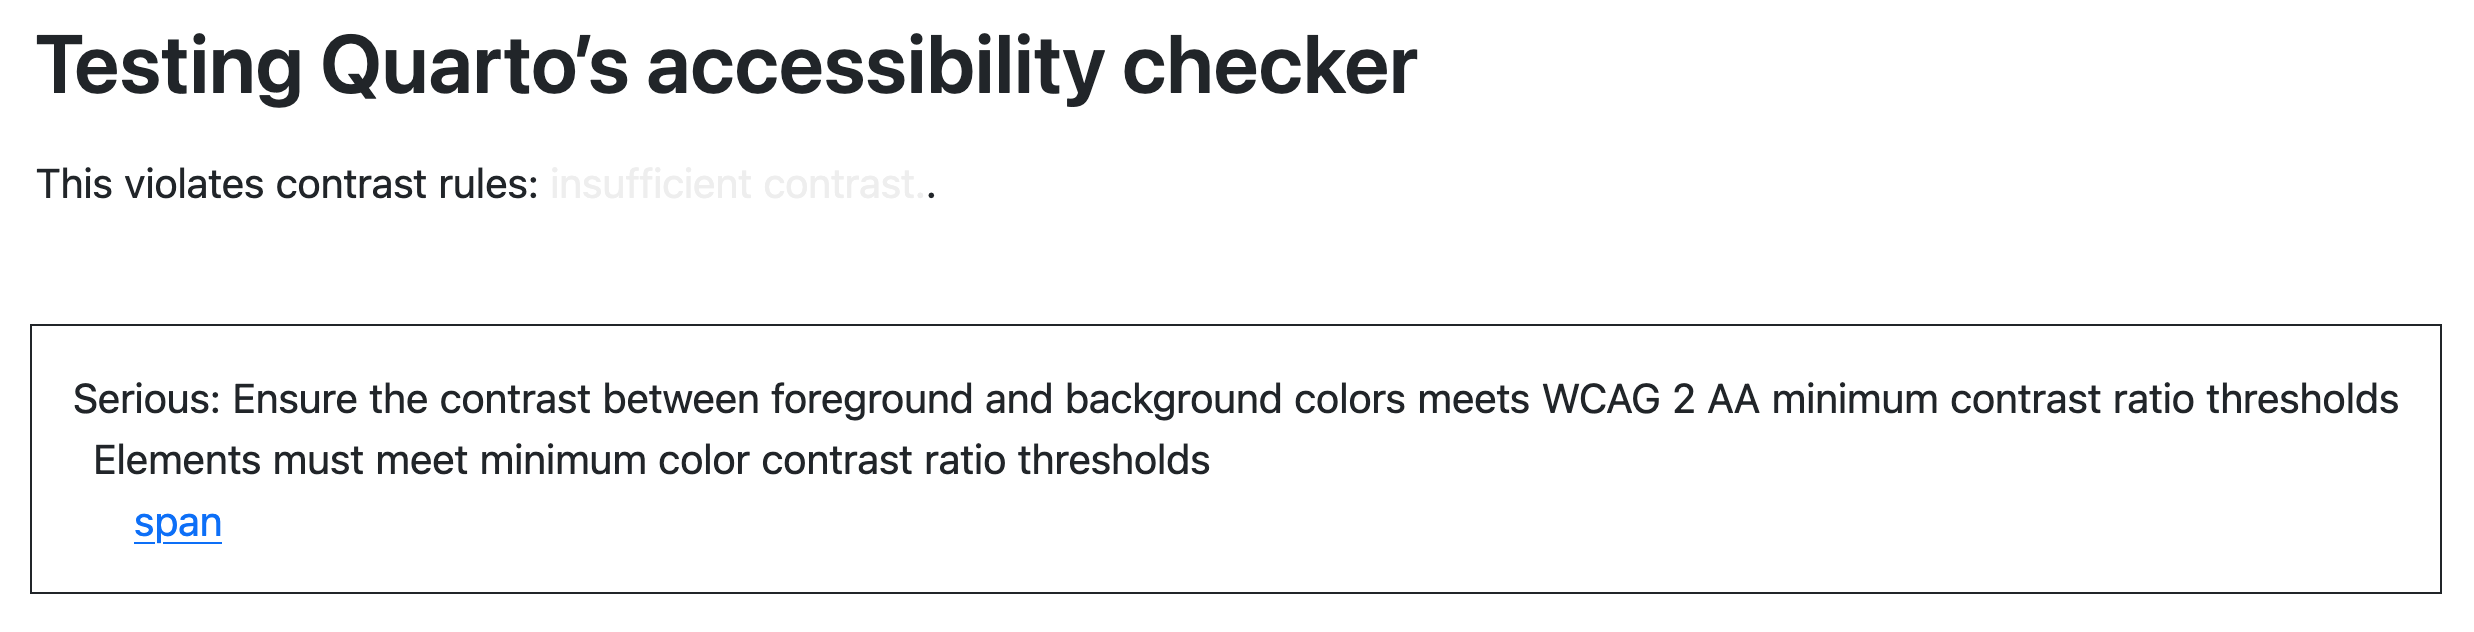Click the word "violates" in the paragraph
2474x632 pixels.
tap(193, 185)
